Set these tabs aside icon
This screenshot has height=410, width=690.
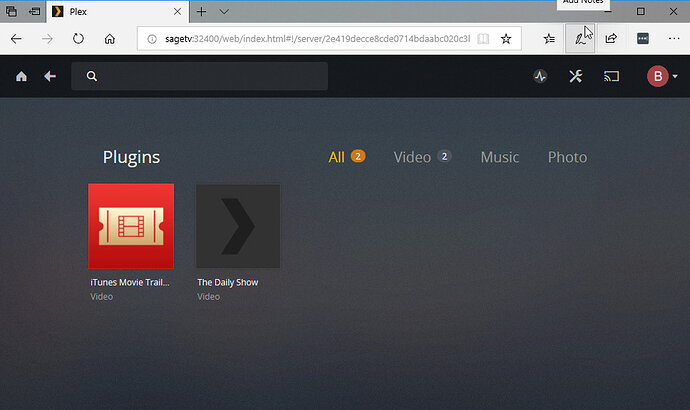click(34, 11)
